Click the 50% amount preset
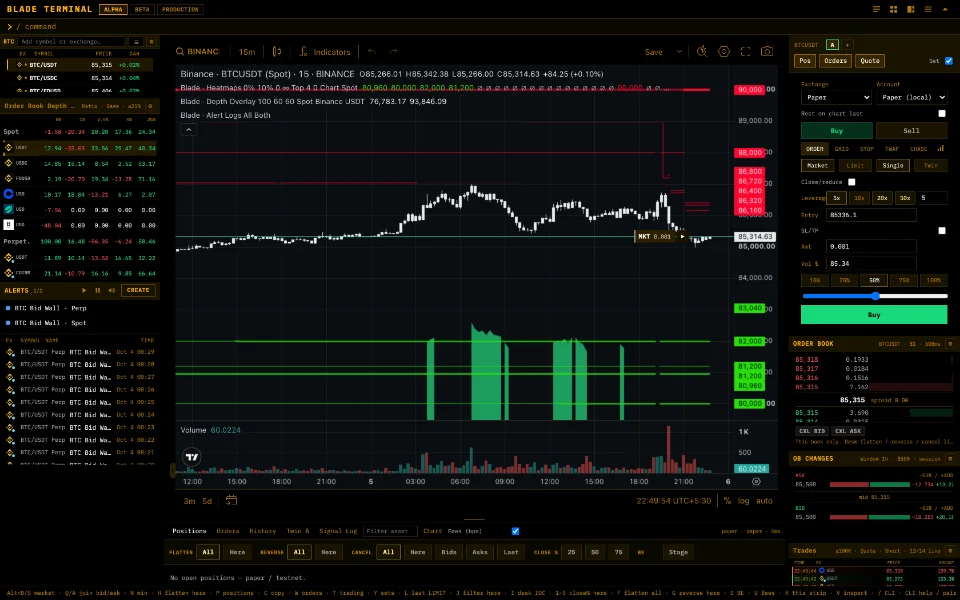The width and height of the screenshot is (960, 600). tap(874, 280)
